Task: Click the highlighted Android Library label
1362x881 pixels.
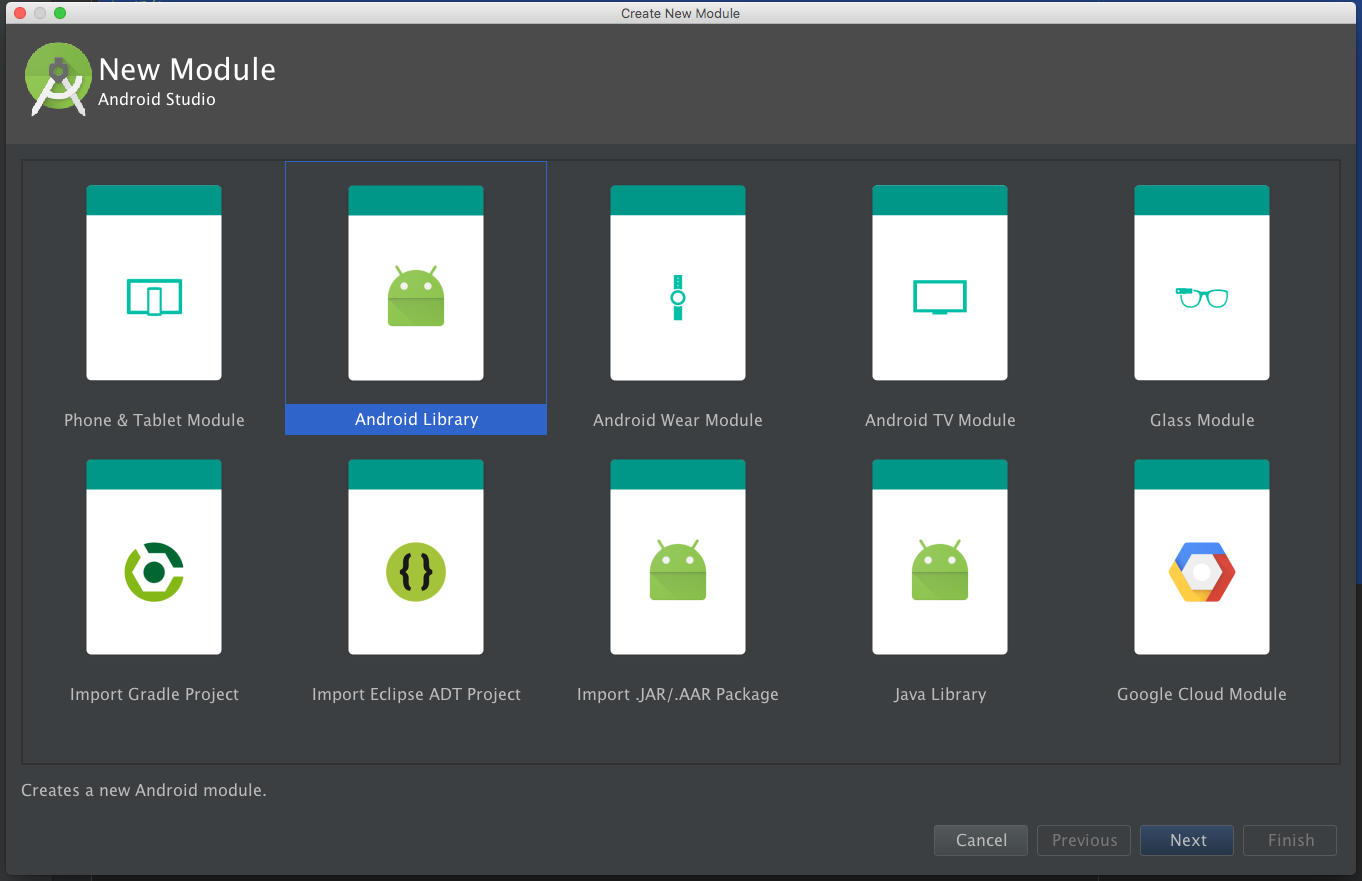Action: [x=416, y=420]
